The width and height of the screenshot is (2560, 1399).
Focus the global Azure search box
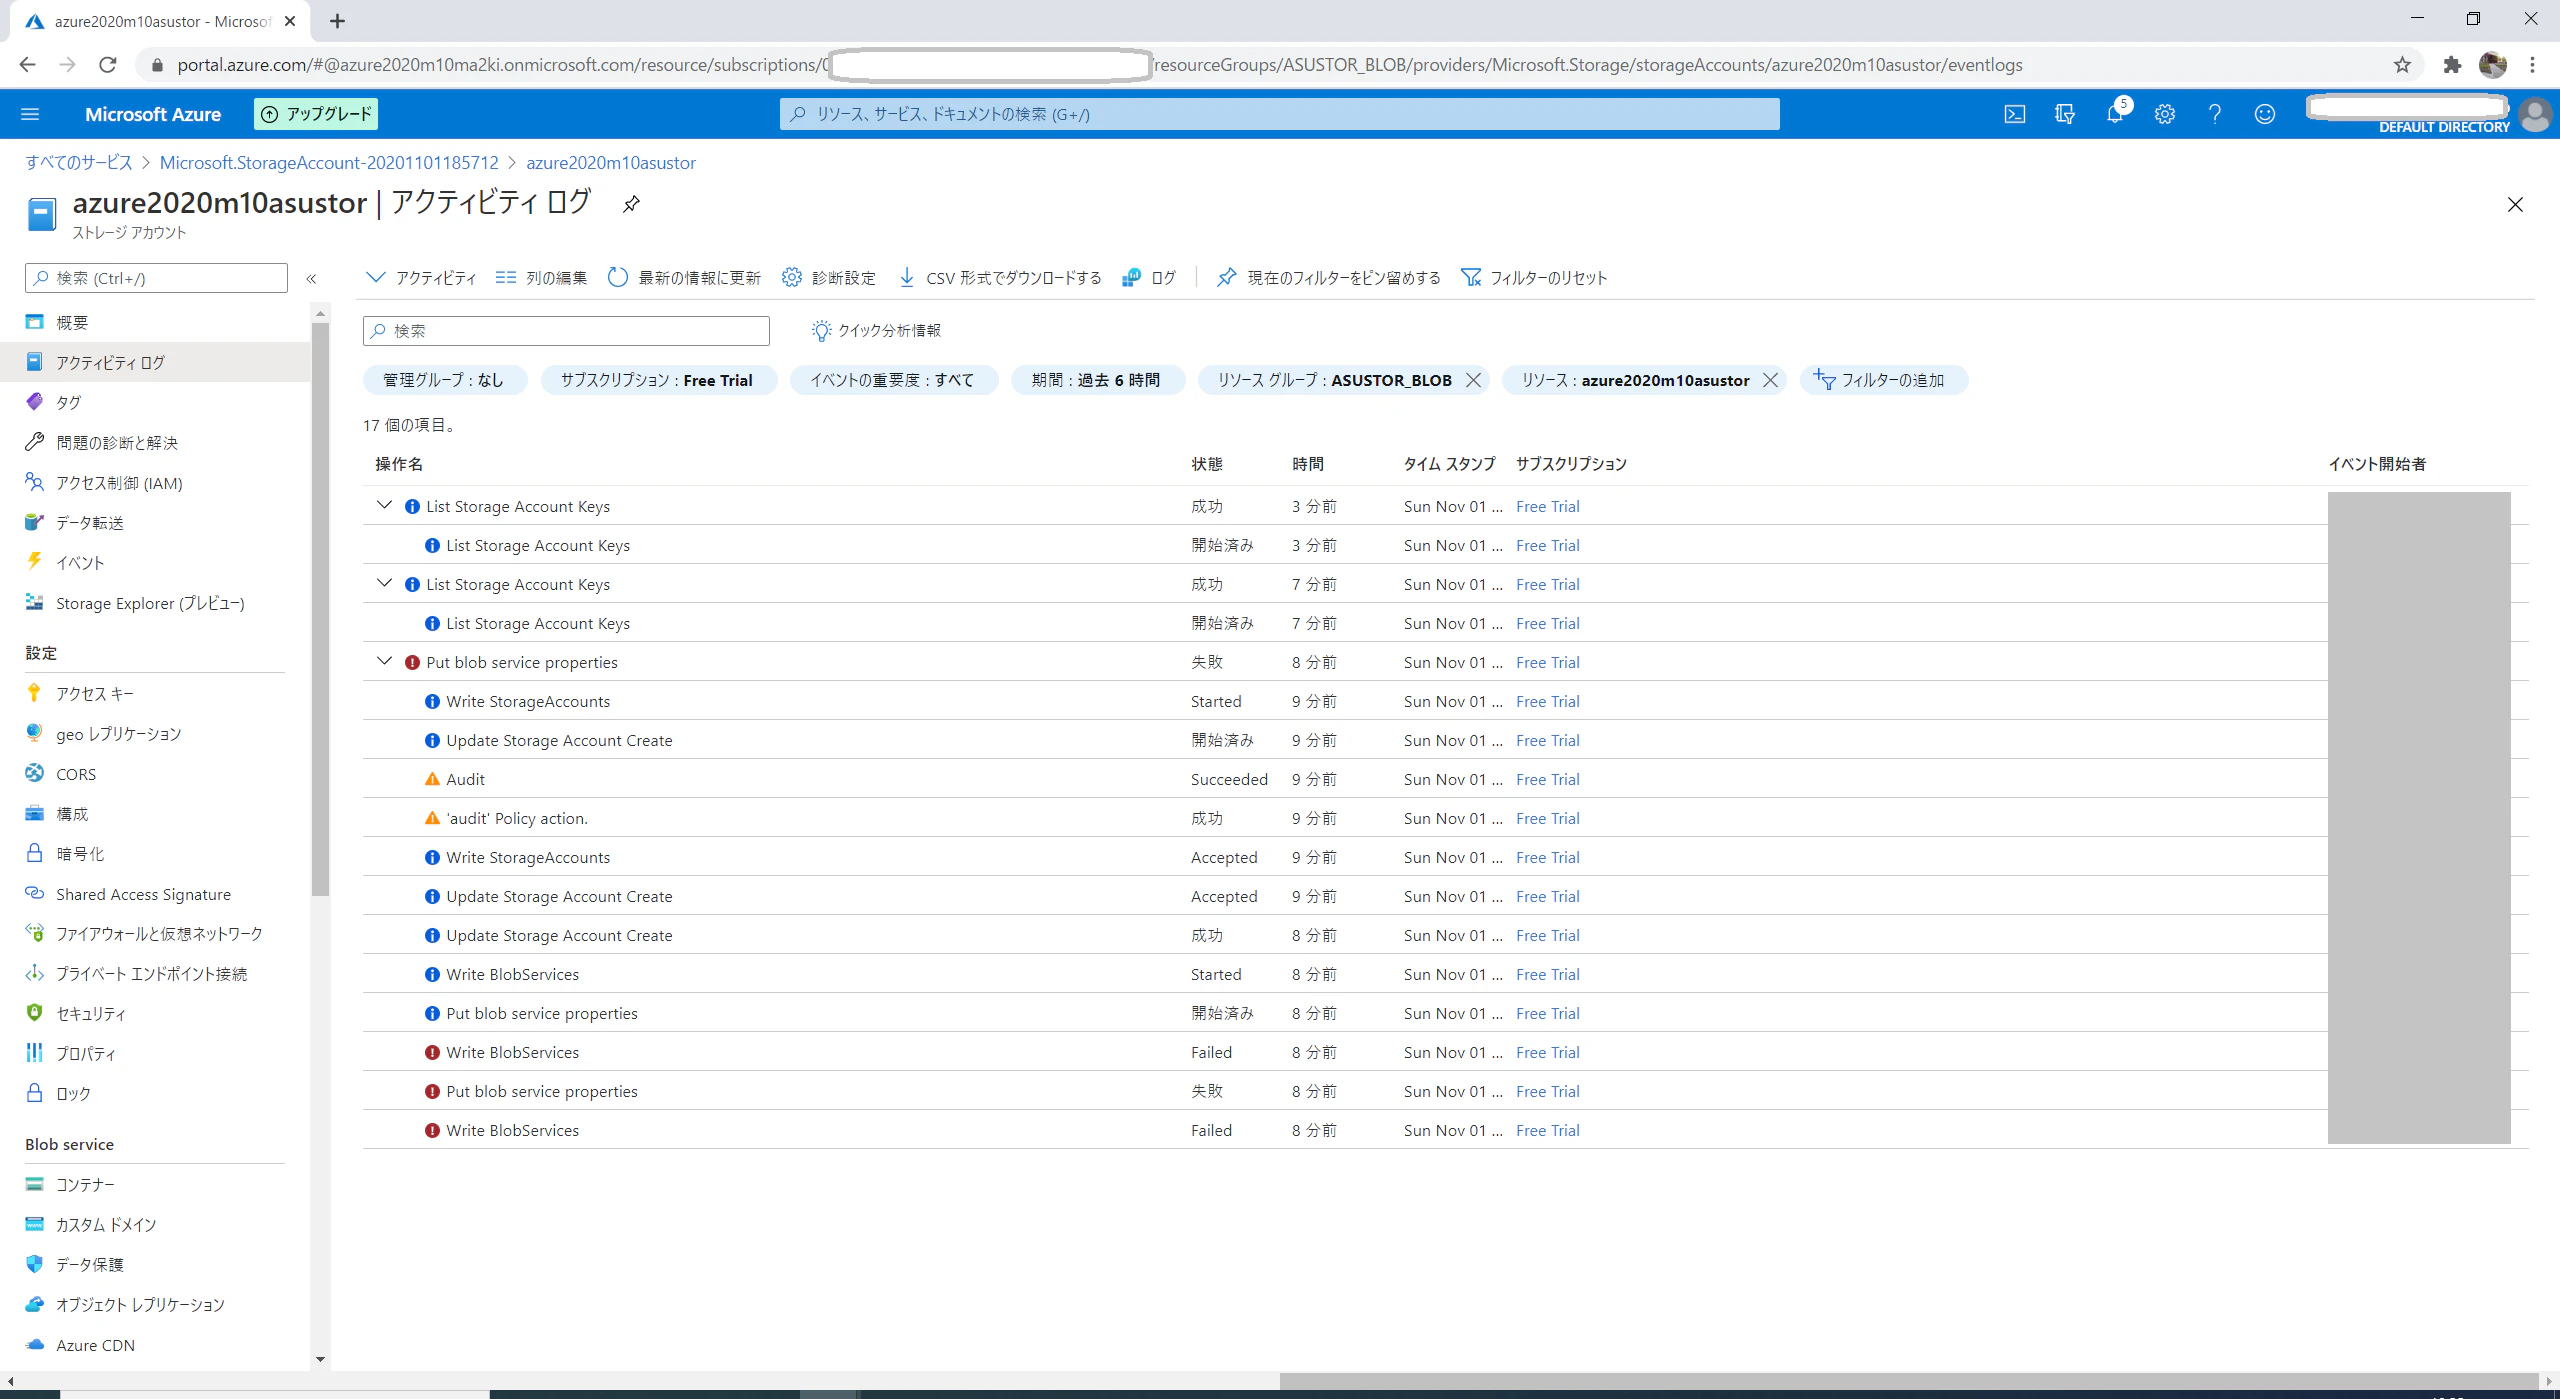click(x=1279, y=114)
